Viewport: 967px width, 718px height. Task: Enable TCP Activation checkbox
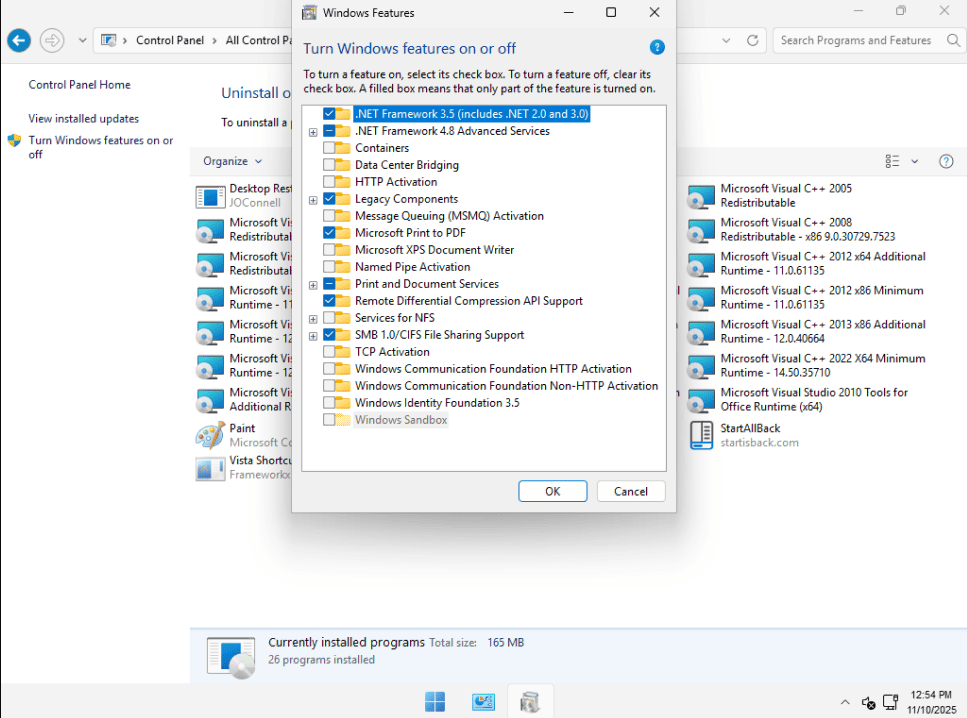click(329, 352)
